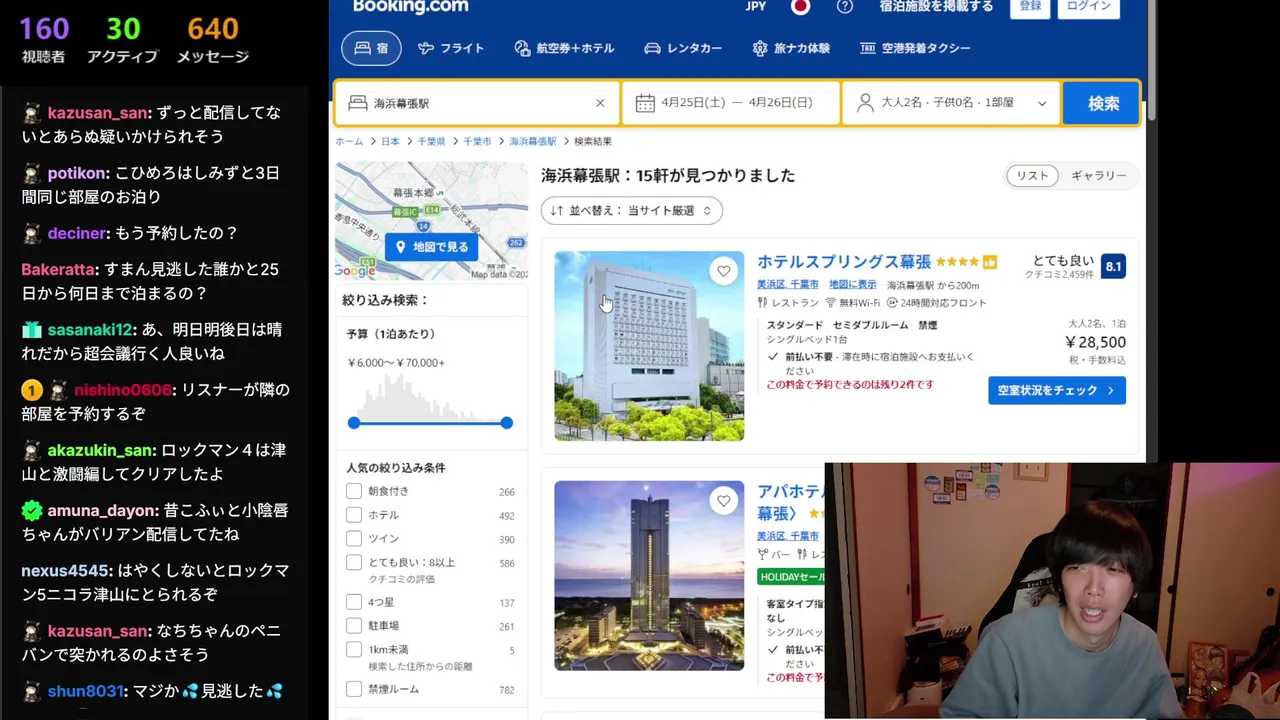Image resolution: width=1280 pixels, height=720 pixels.
Task: Click the calendar icon in date field
Action: [645, 103]
